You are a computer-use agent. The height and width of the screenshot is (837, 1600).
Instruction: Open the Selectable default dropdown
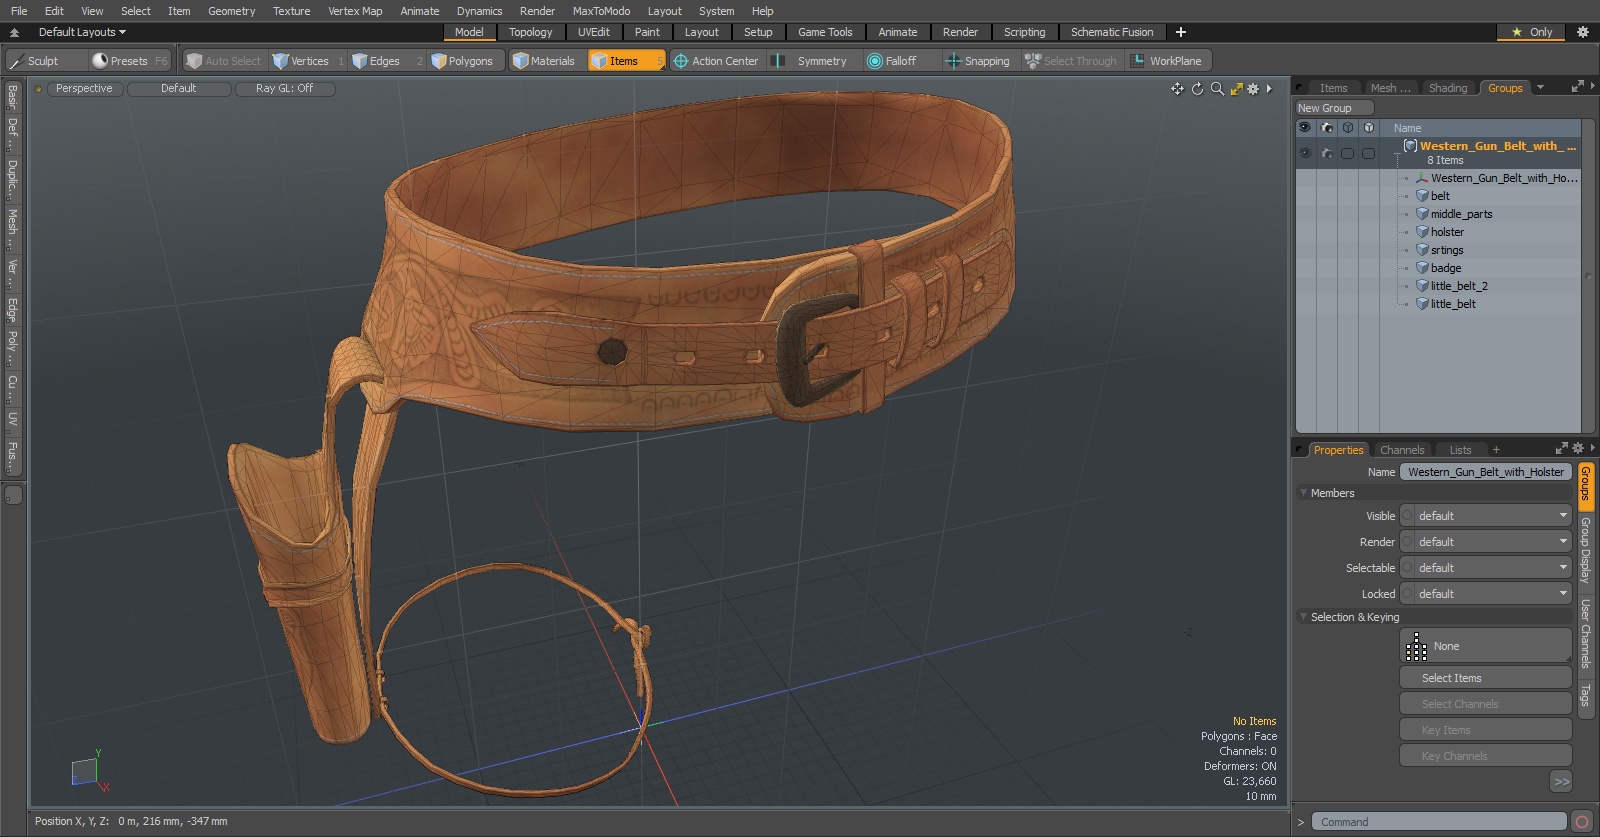click(x=1486, y=568)
